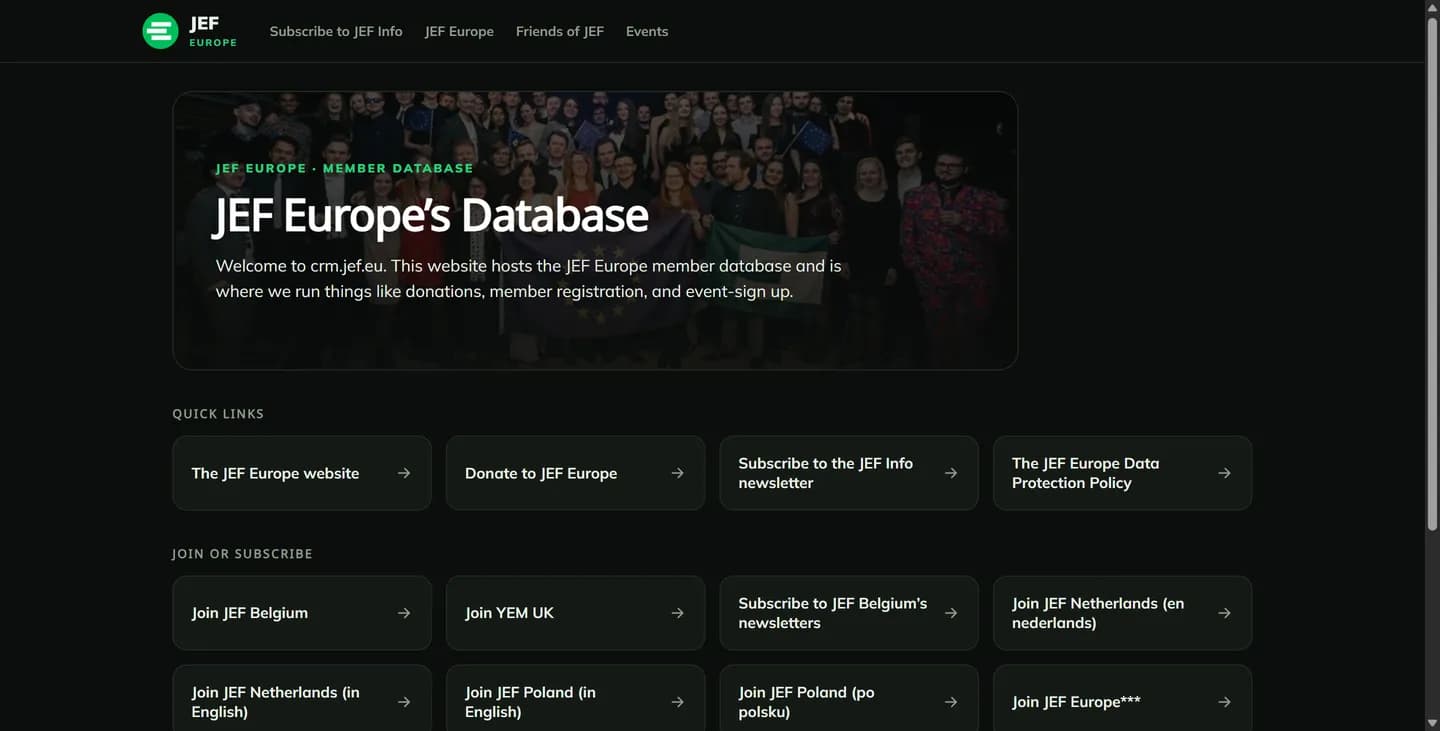Click arrow on Join JEF Netherlands (in English)
Viewport: 1440px width, 731px height.
pyautogui.click(x=404, y=702)
